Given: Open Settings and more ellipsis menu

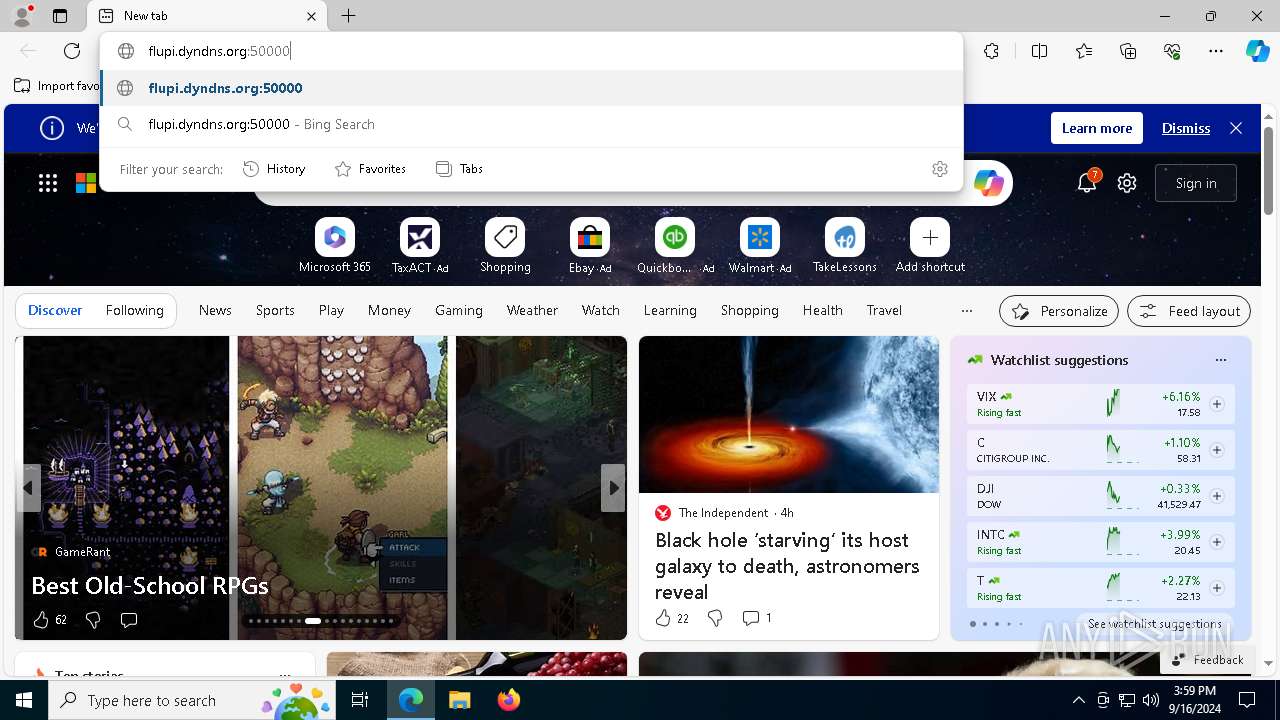Looking at the screenshot, I should [x=1216, y=51].
